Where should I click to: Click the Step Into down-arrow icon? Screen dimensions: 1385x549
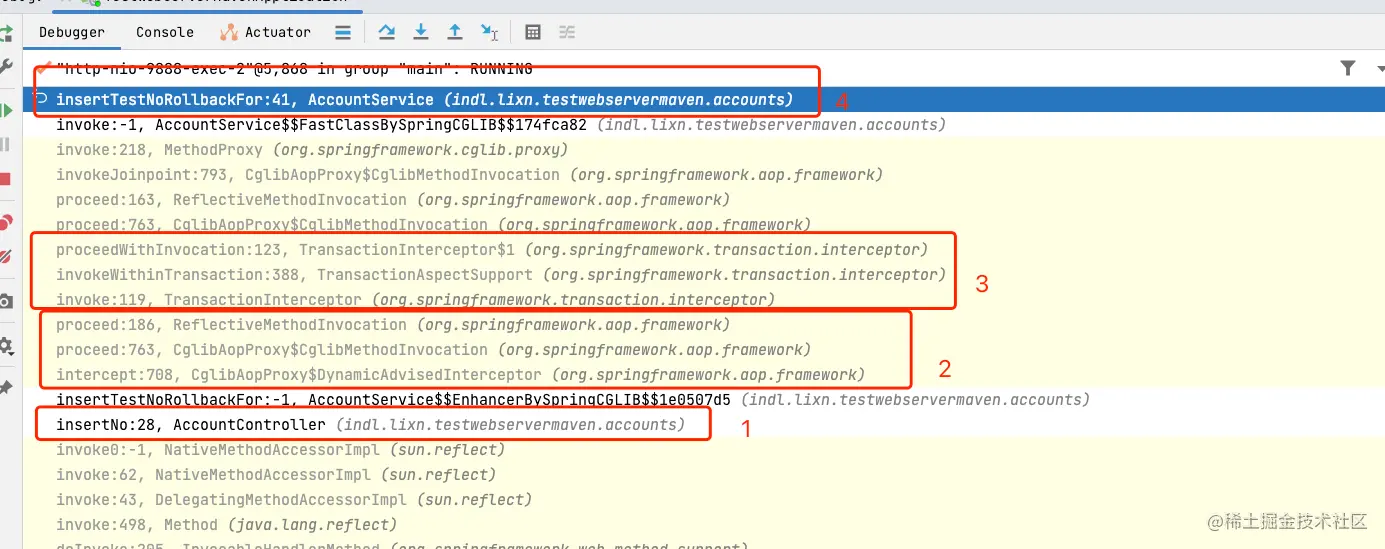coord(421,32)
